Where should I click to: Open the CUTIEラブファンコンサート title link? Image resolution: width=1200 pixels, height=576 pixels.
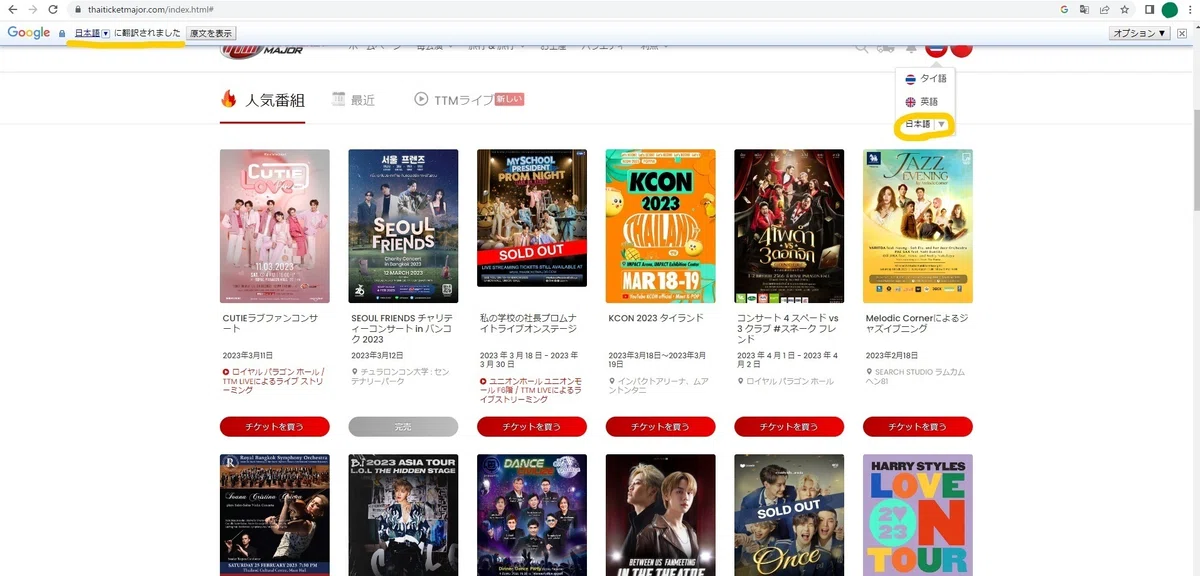point(270,323)
